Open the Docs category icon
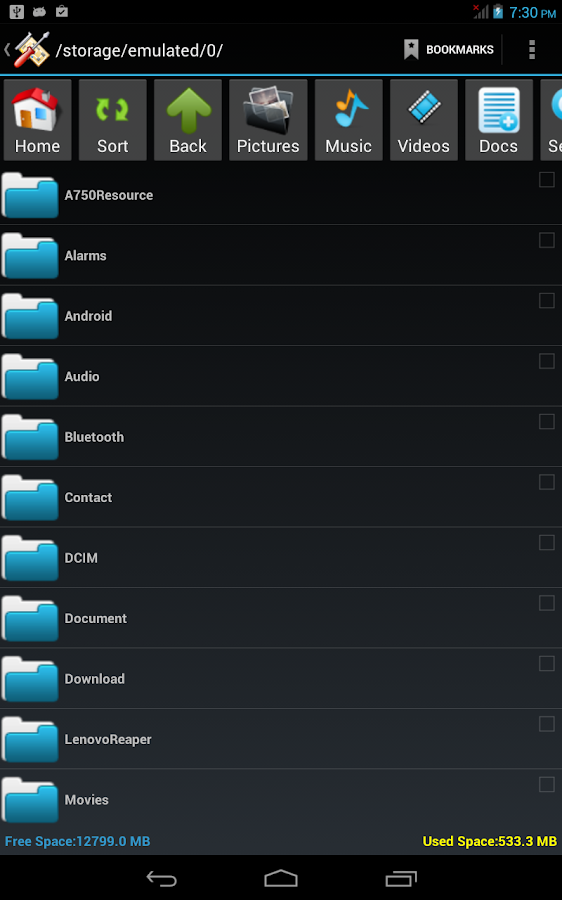Screen dimensions: 562x900 499,120
